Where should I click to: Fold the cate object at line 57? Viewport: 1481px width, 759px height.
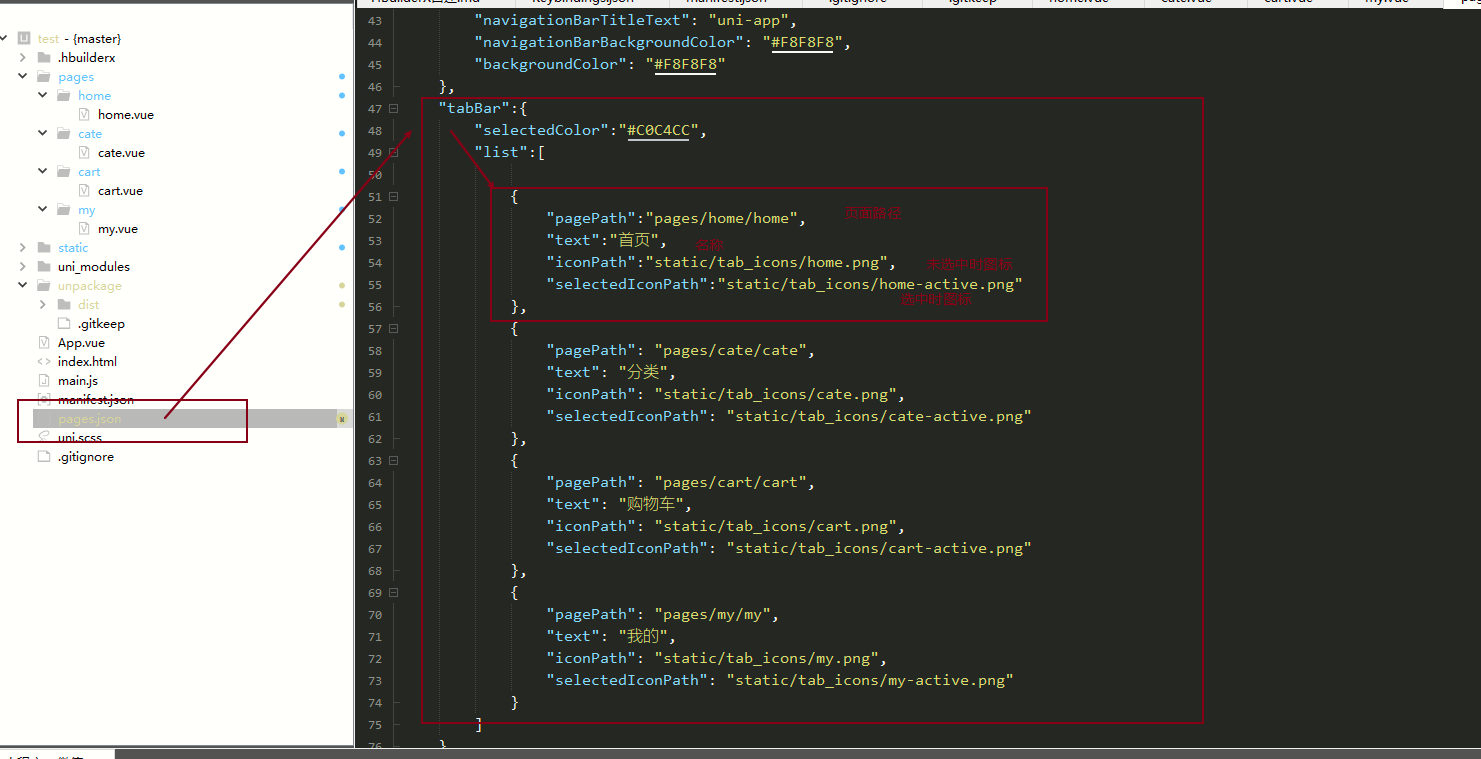pos(394,329)
